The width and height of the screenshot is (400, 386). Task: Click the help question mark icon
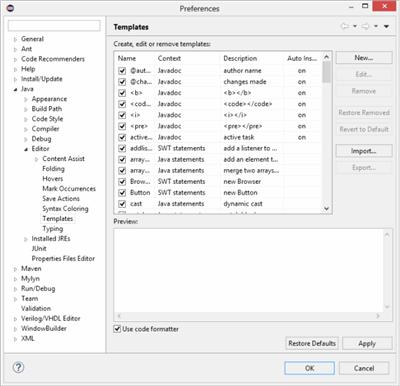click(18, 367)
